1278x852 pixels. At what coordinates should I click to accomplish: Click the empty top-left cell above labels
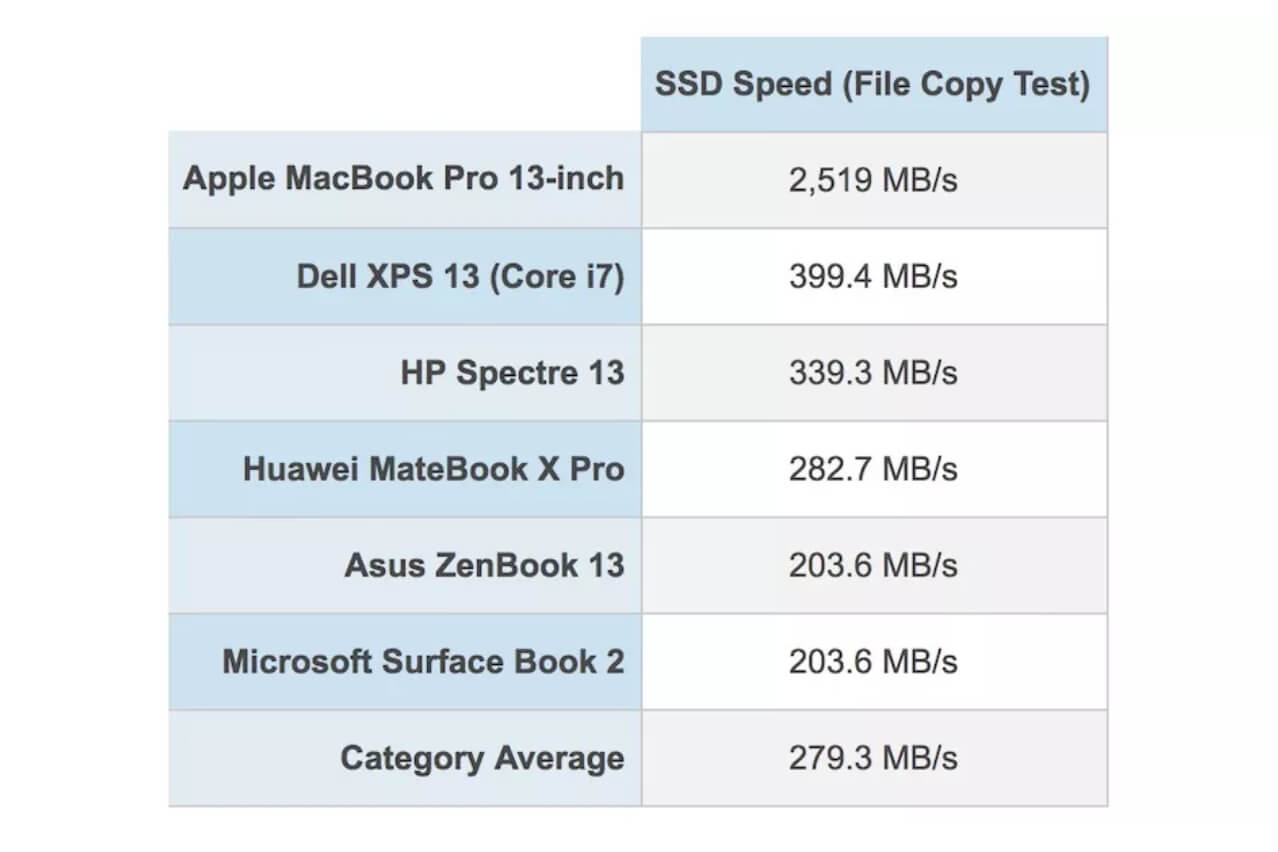pyautogui.click(x=404, y=85)
